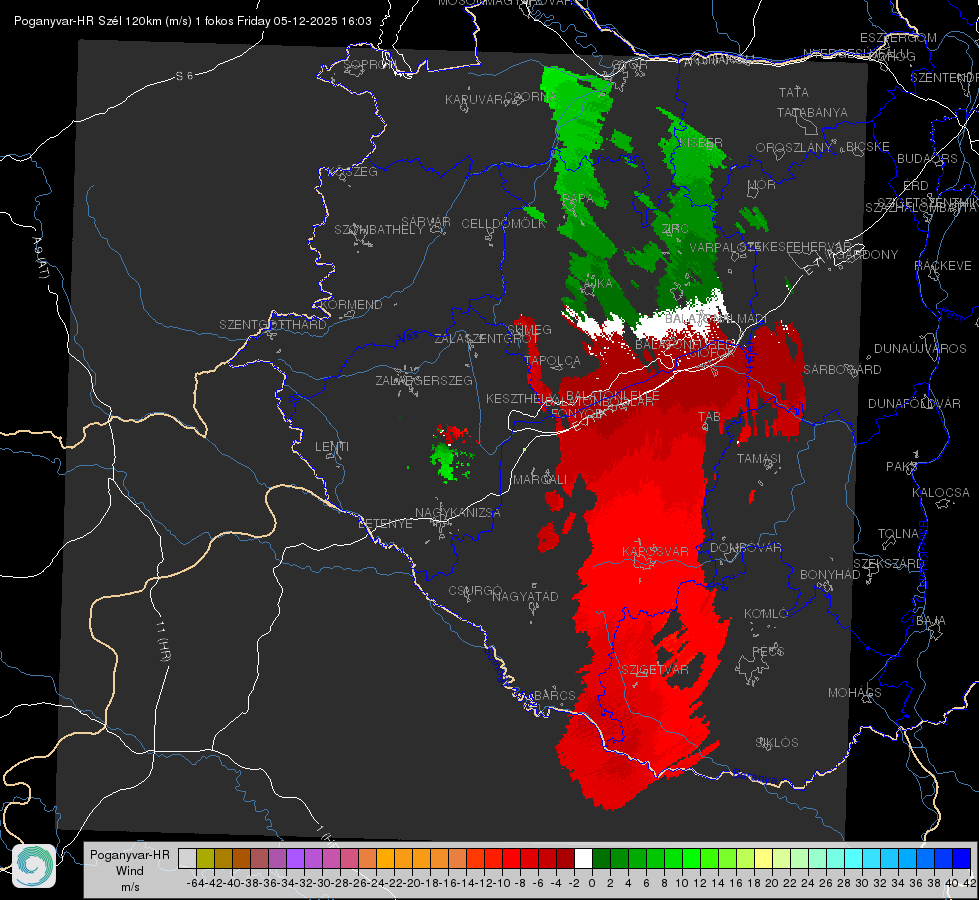Click the SZOMBATHELY city label
The height and width of the screenshot is (900, 979).
click(378, 230)
